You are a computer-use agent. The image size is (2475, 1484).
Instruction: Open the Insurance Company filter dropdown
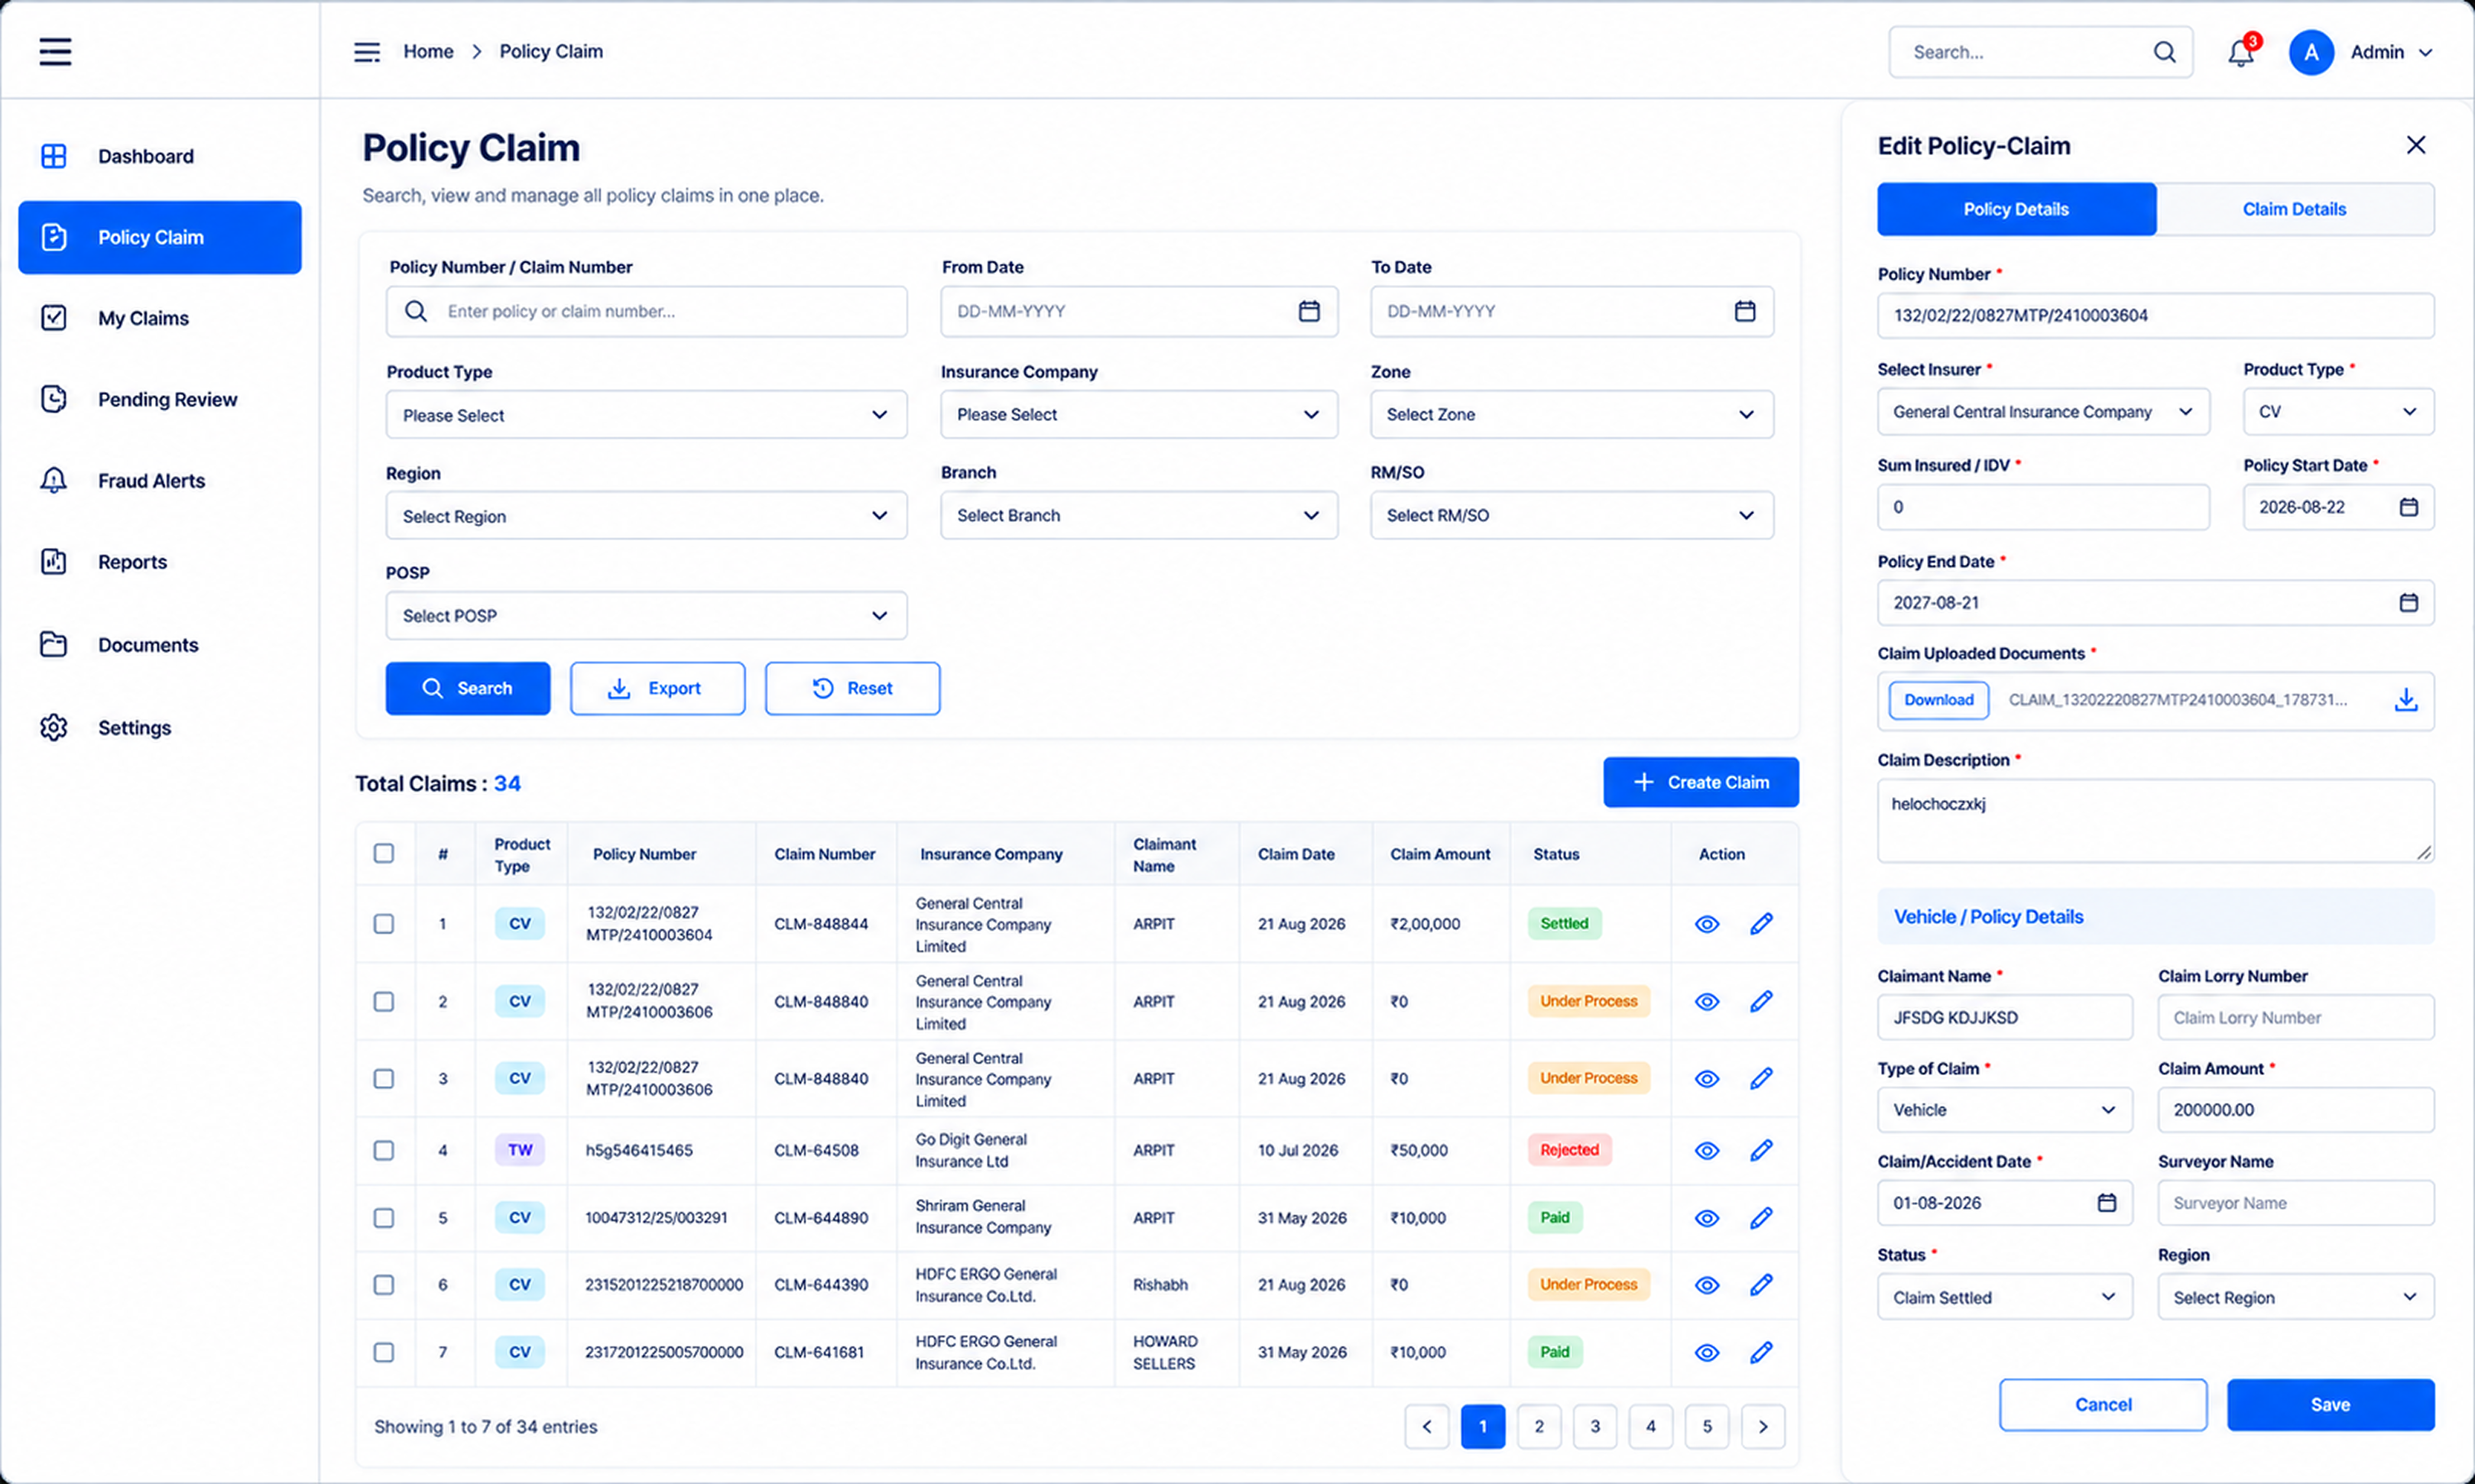point(1139,415)
